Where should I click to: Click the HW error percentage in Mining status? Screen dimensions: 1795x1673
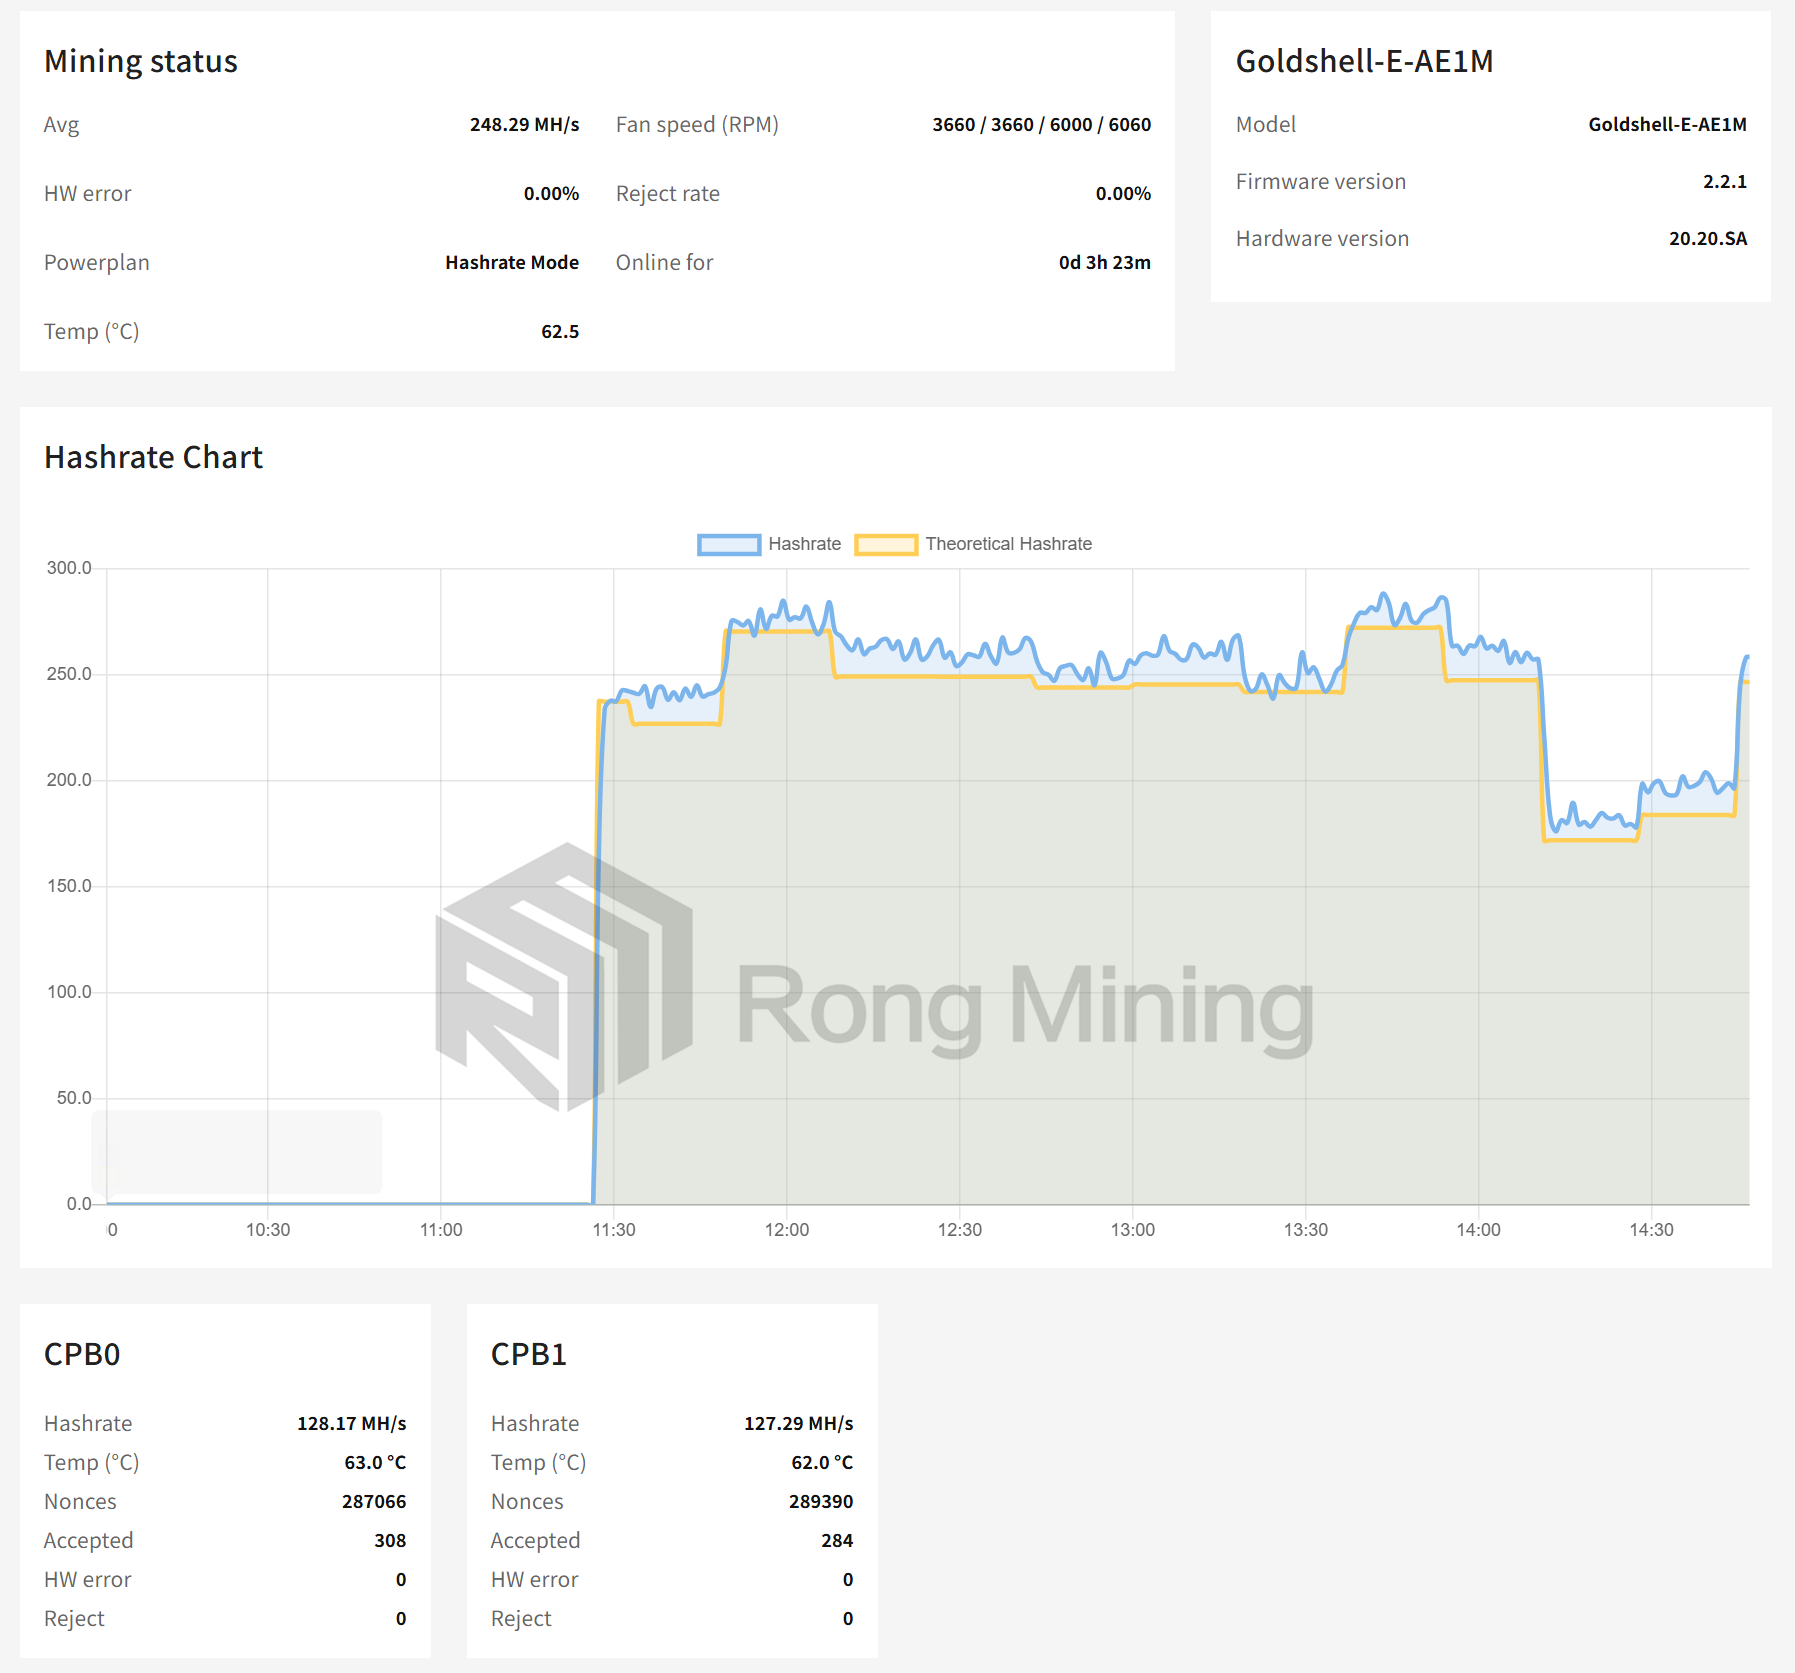coord(551,193)
